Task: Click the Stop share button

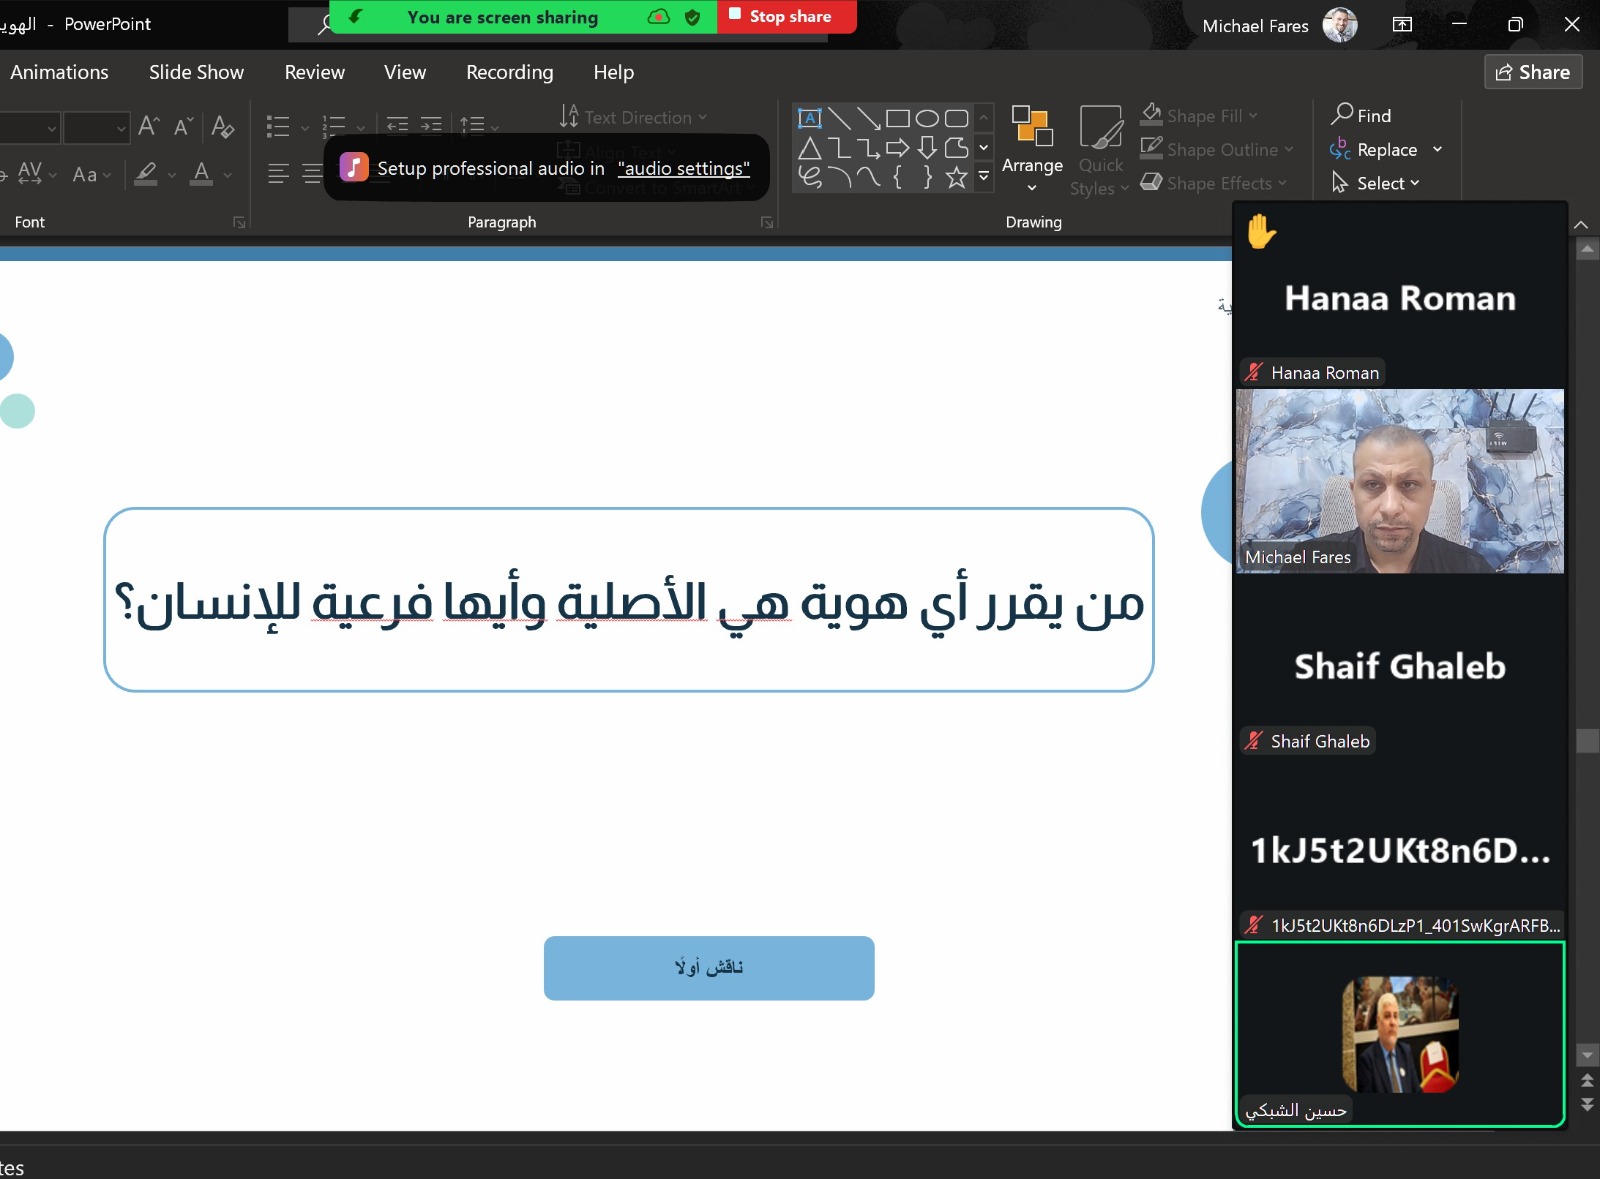Action: pyautogui.click(x=787, y=16)
